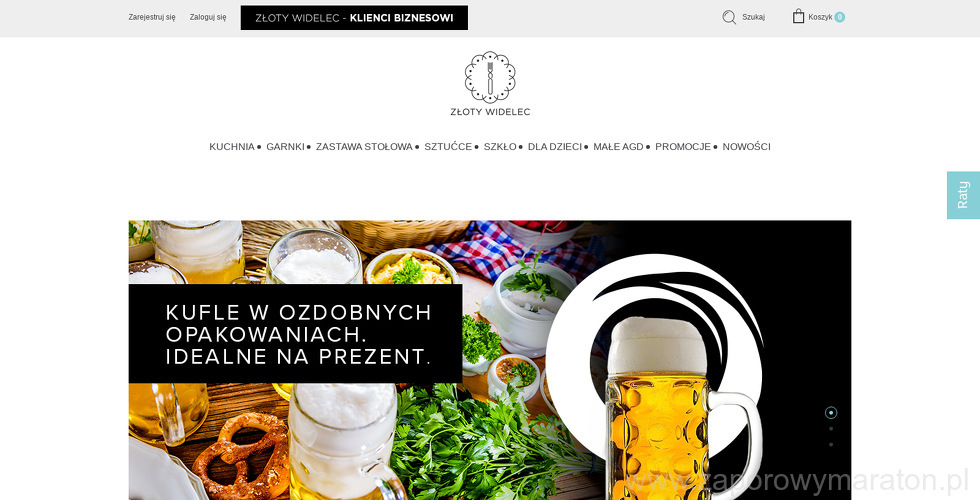980x500 pixels.
Task: Select the first slider dot indicator
Action: 831,412
